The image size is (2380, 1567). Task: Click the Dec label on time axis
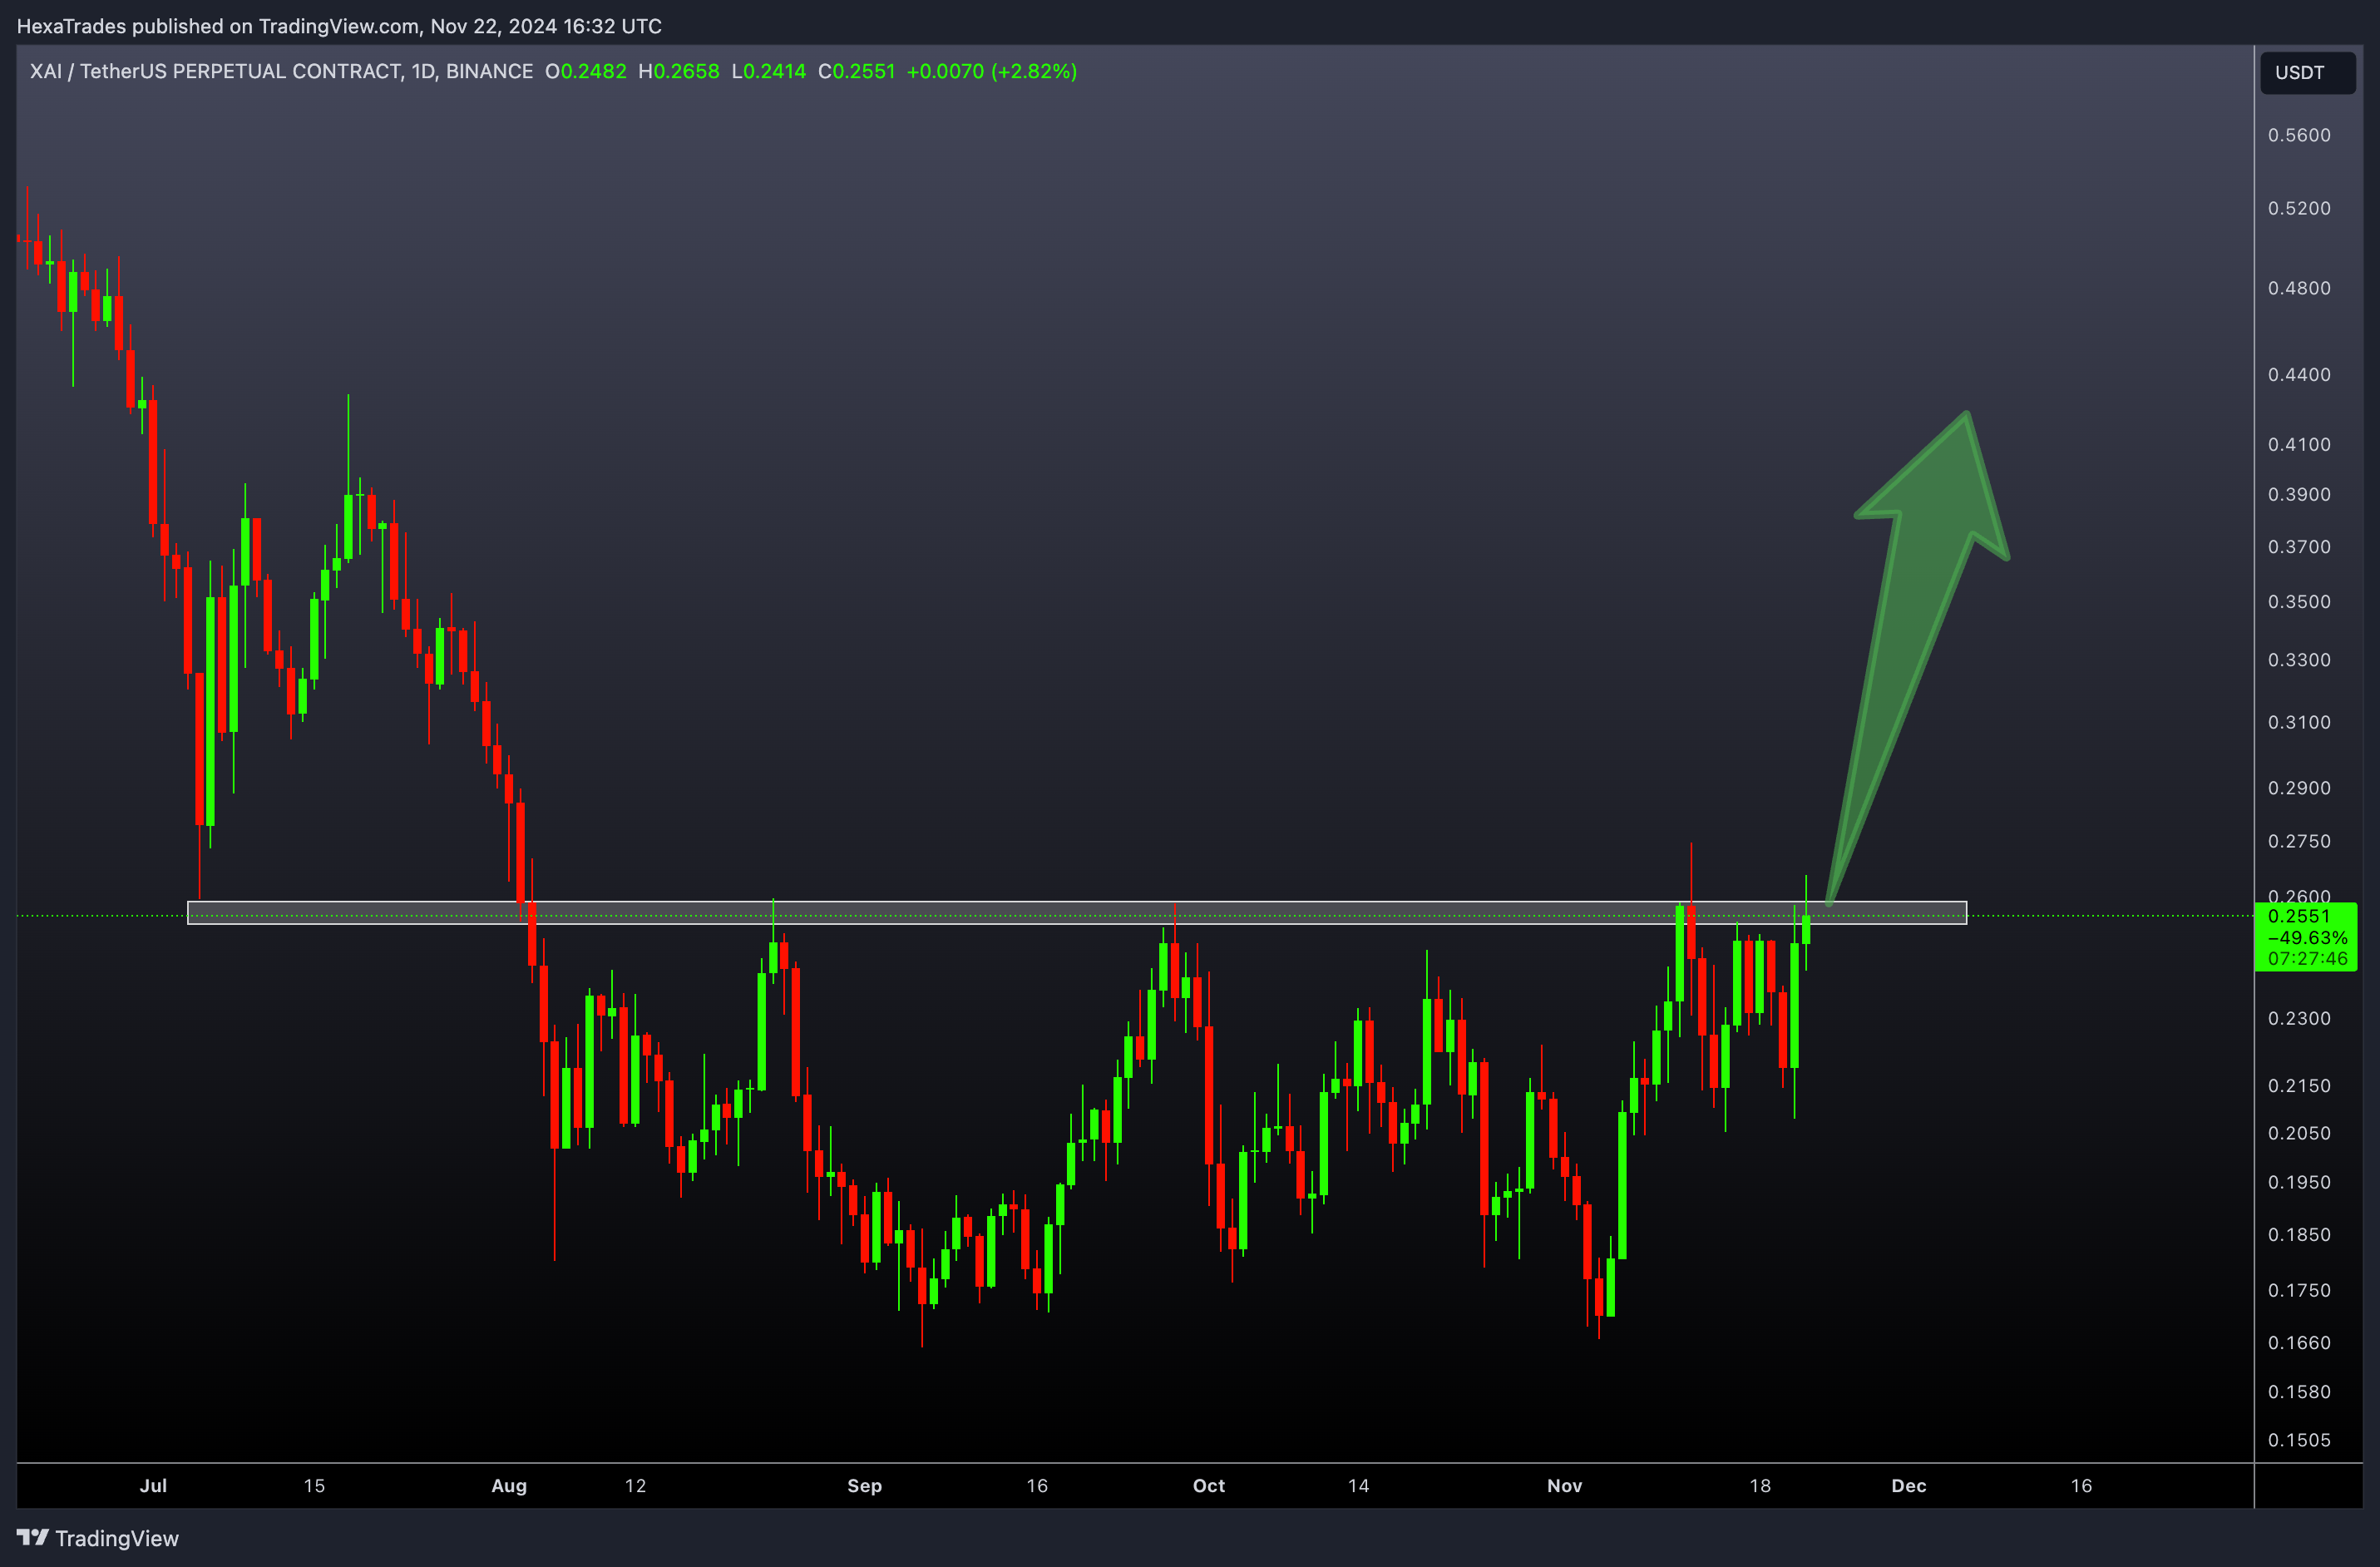tap(1909, 1486)
